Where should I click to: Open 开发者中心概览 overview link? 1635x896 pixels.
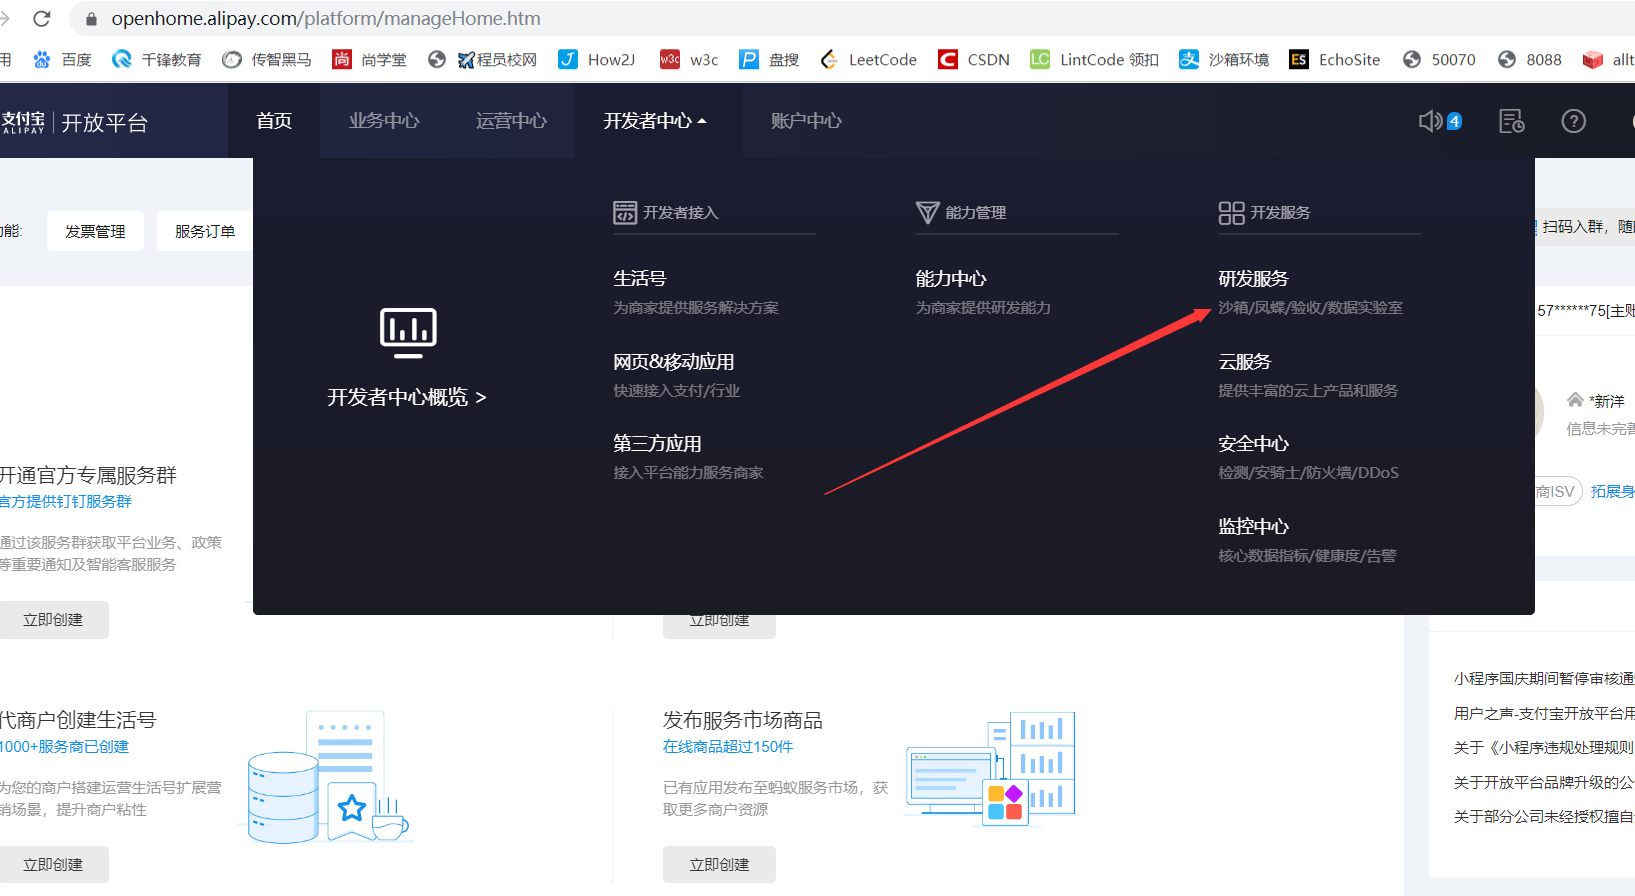tap(407, 397)
